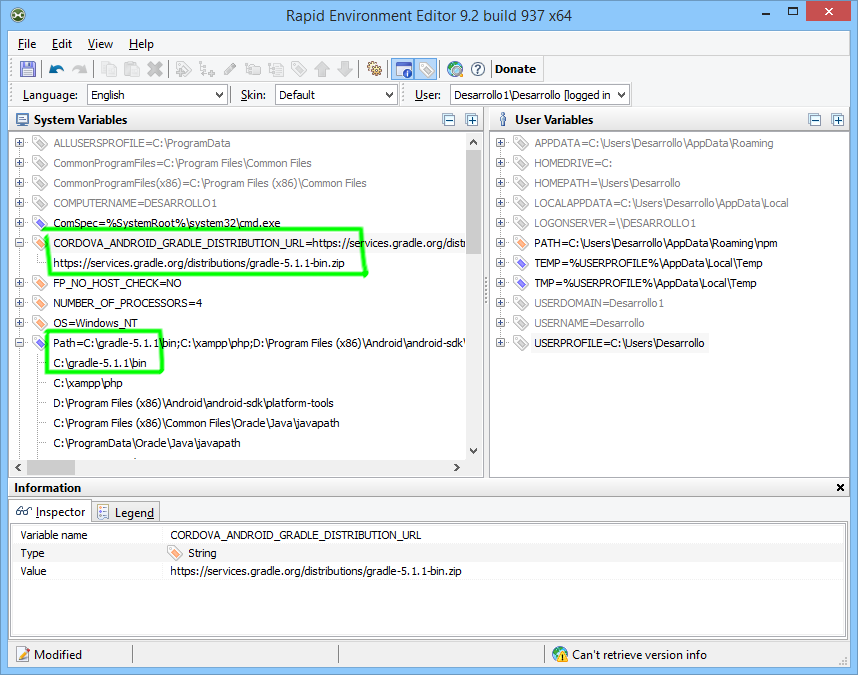Viewport: 858px width, 675px height.
Task: Collapse all System Variables with minus icon
Action: pos(449,120)
